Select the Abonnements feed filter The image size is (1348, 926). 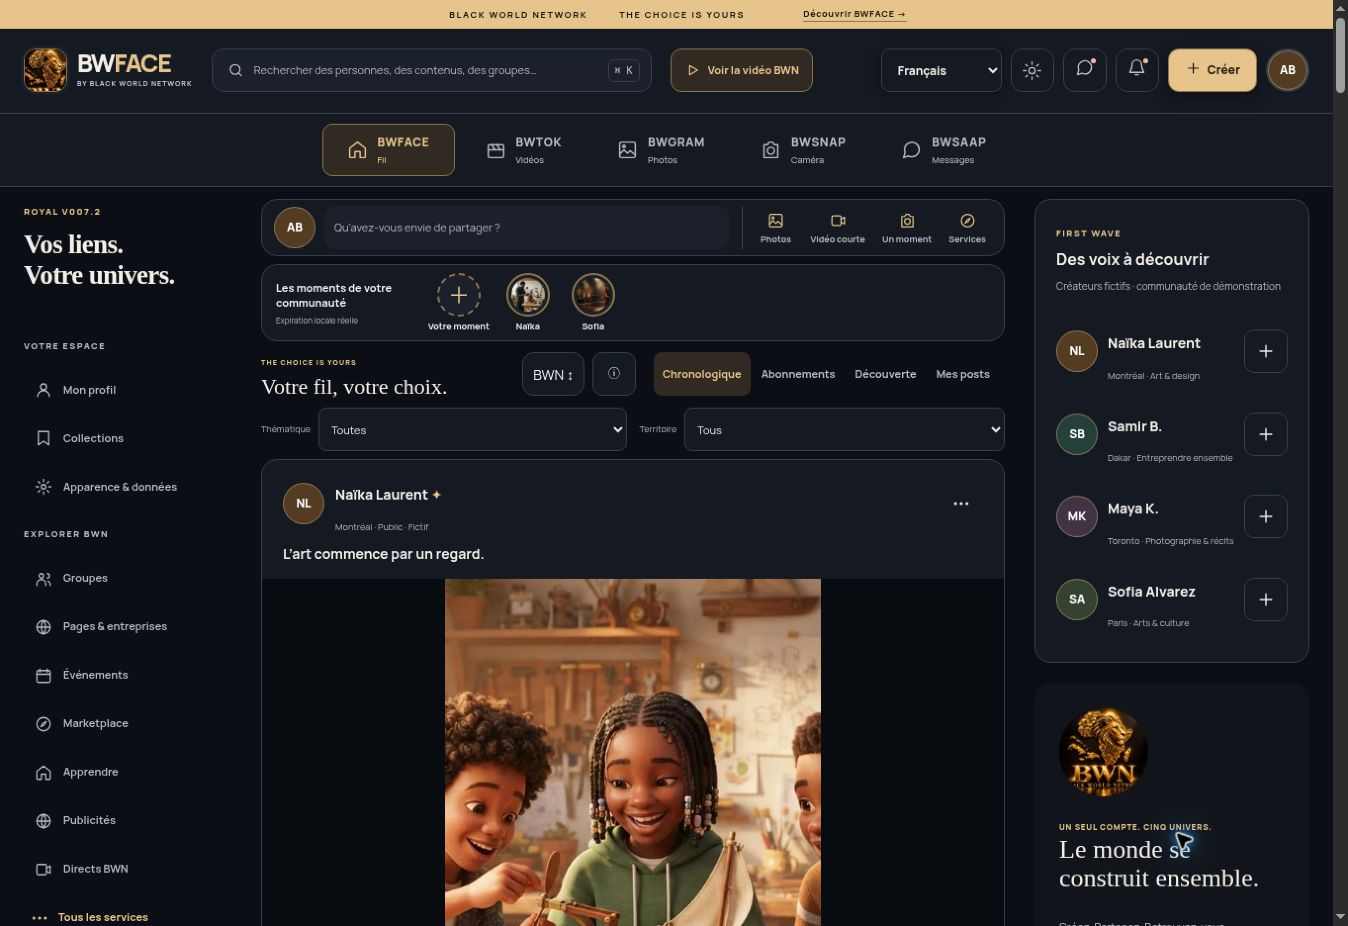[798, 374]
